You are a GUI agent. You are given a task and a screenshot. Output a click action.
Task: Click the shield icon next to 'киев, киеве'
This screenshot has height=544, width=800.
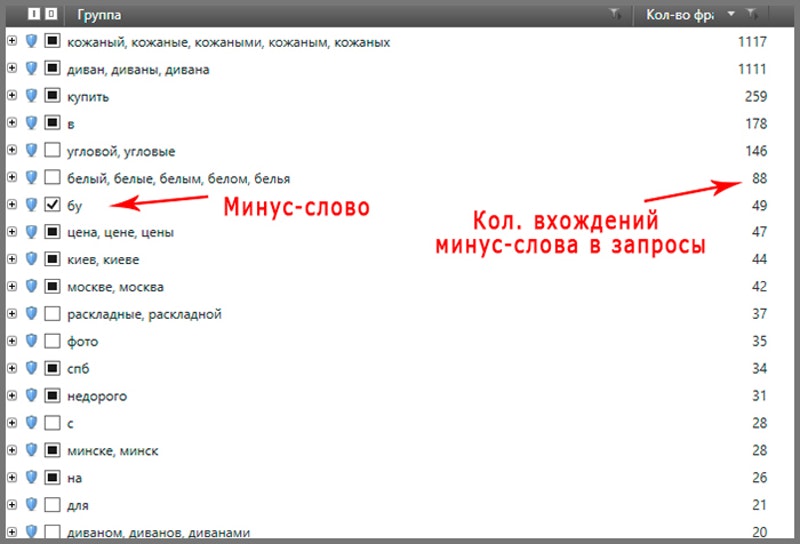coord(31,260)
